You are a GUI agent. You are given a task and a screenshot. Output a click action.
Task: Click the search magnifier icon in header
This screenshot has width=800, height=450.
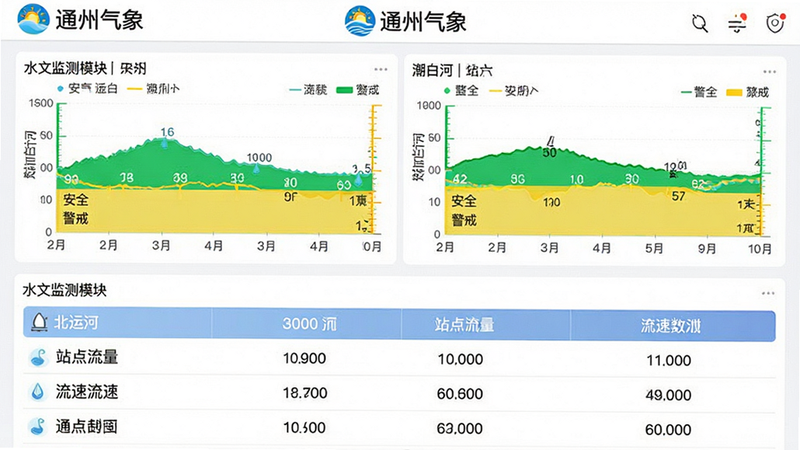pos(699,23)
